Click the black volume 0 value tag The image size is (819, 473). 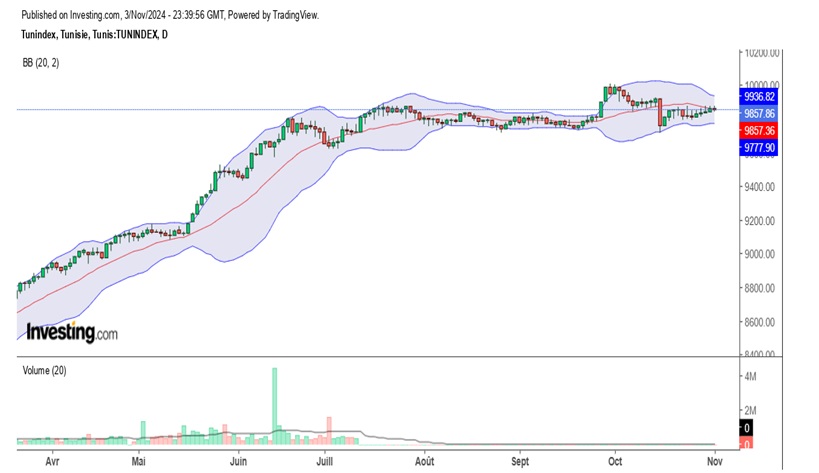[x=746, y=427]
